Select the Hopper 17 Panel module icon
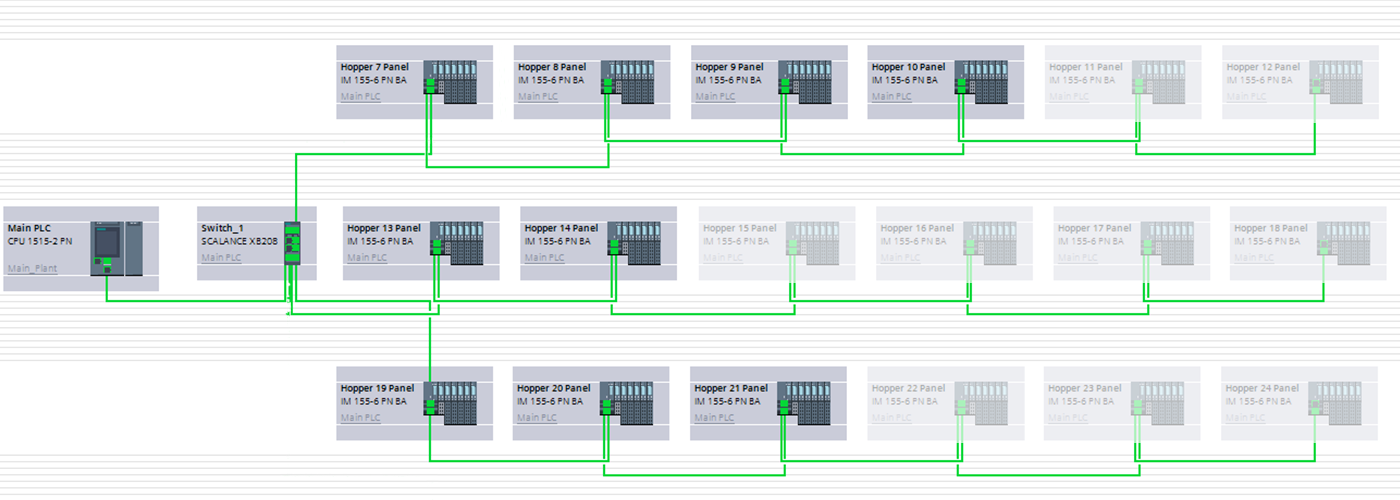This screenshot has height=500, width=1400. (1166, 243)
